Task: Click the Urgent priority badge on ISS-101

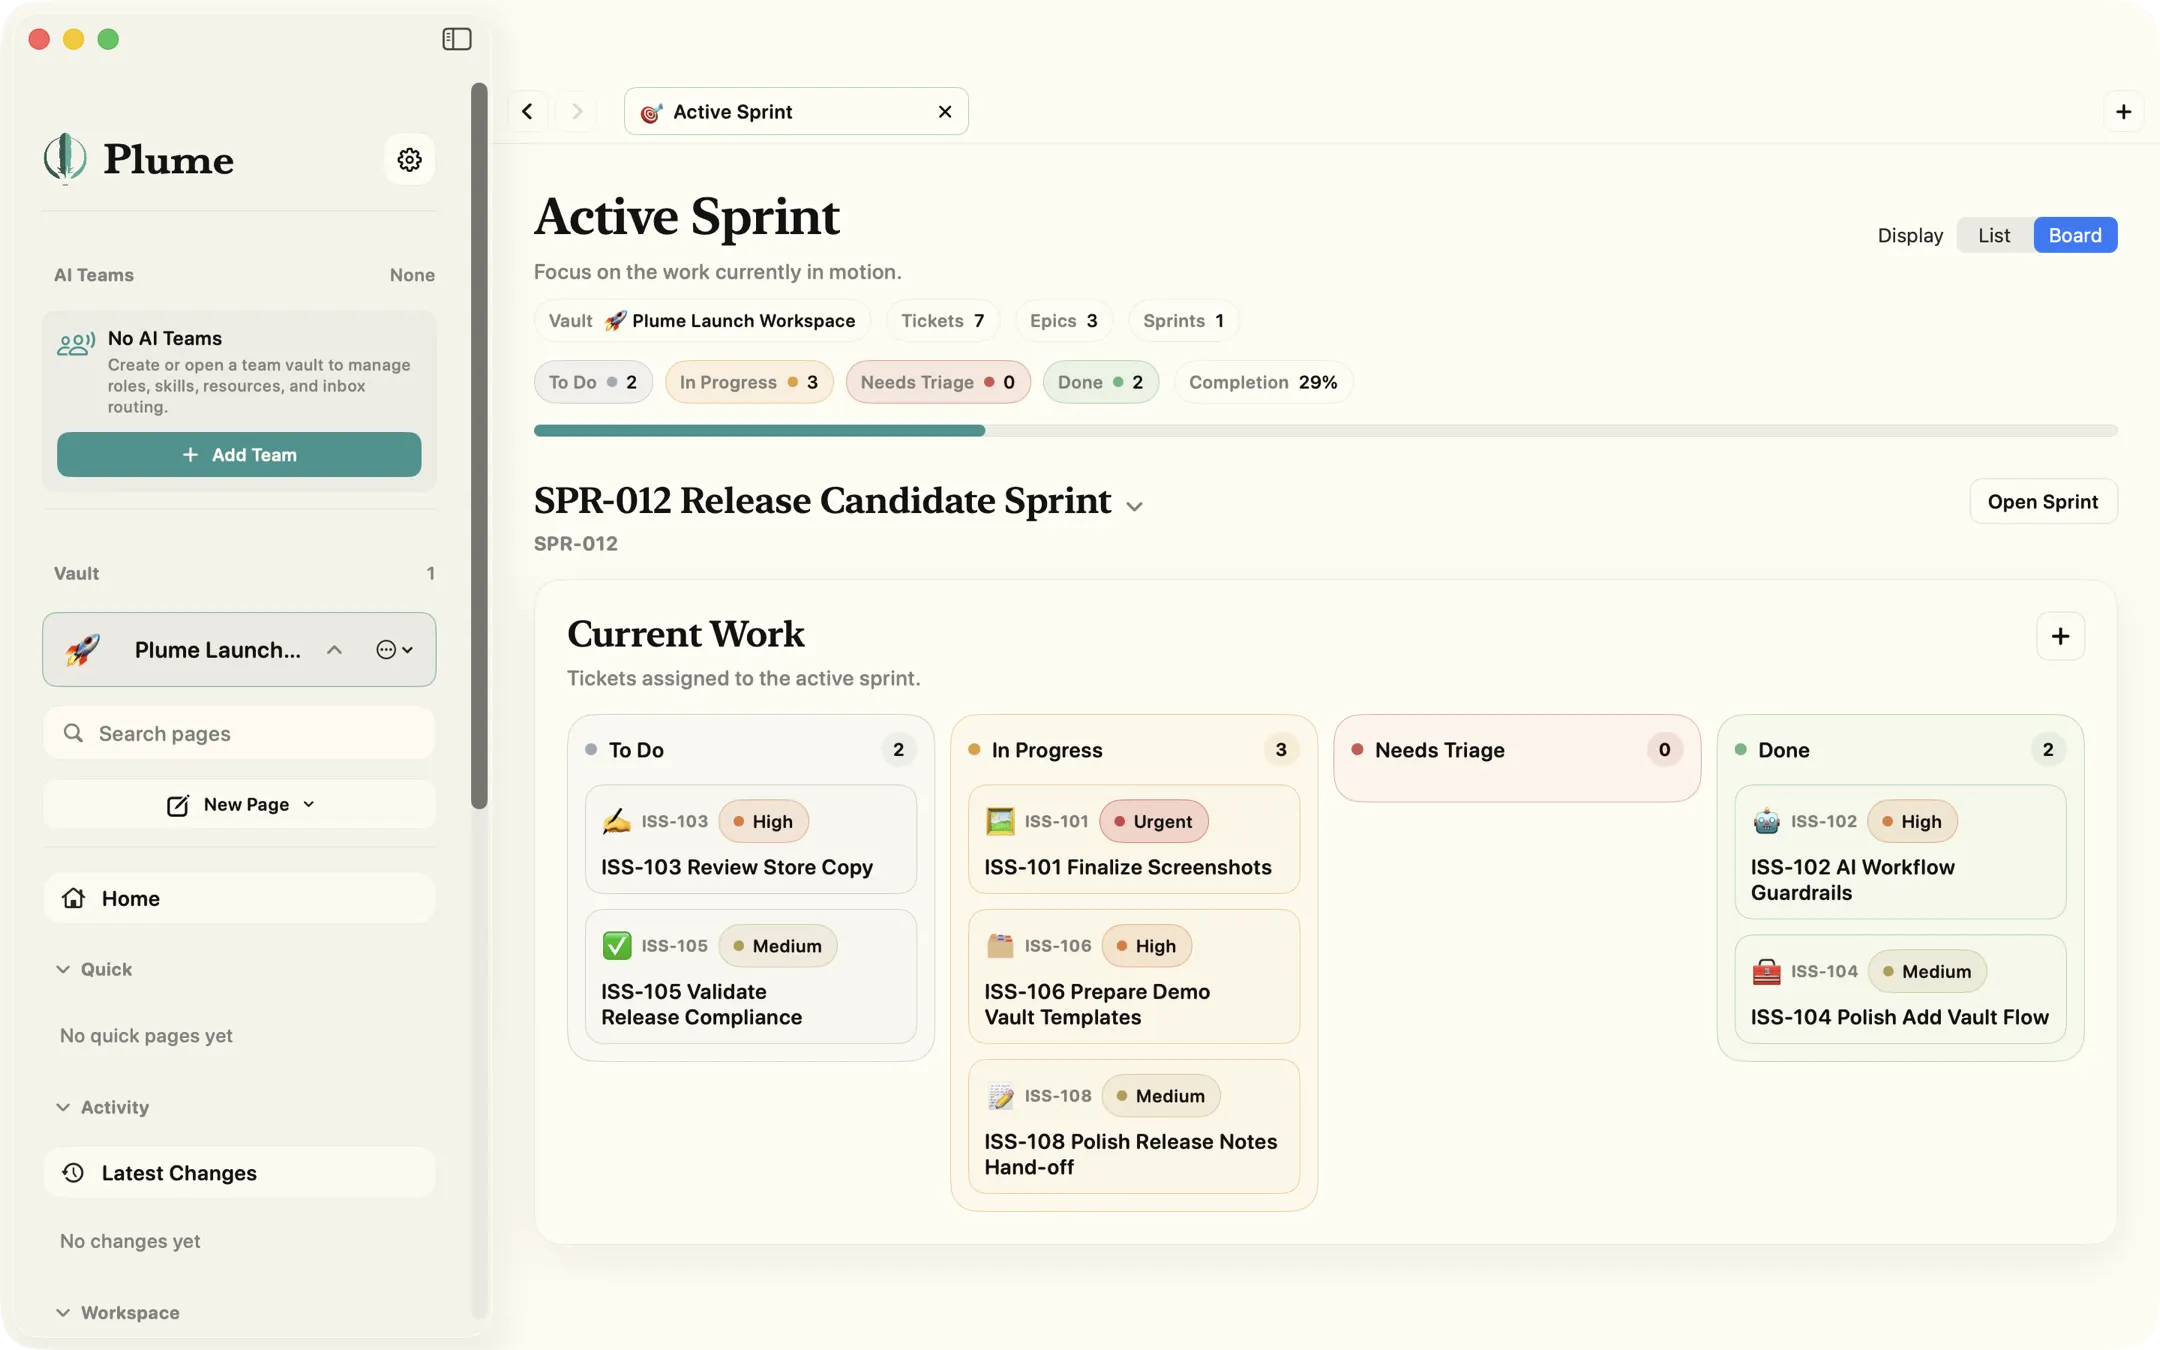Action: coord(1154,821)
